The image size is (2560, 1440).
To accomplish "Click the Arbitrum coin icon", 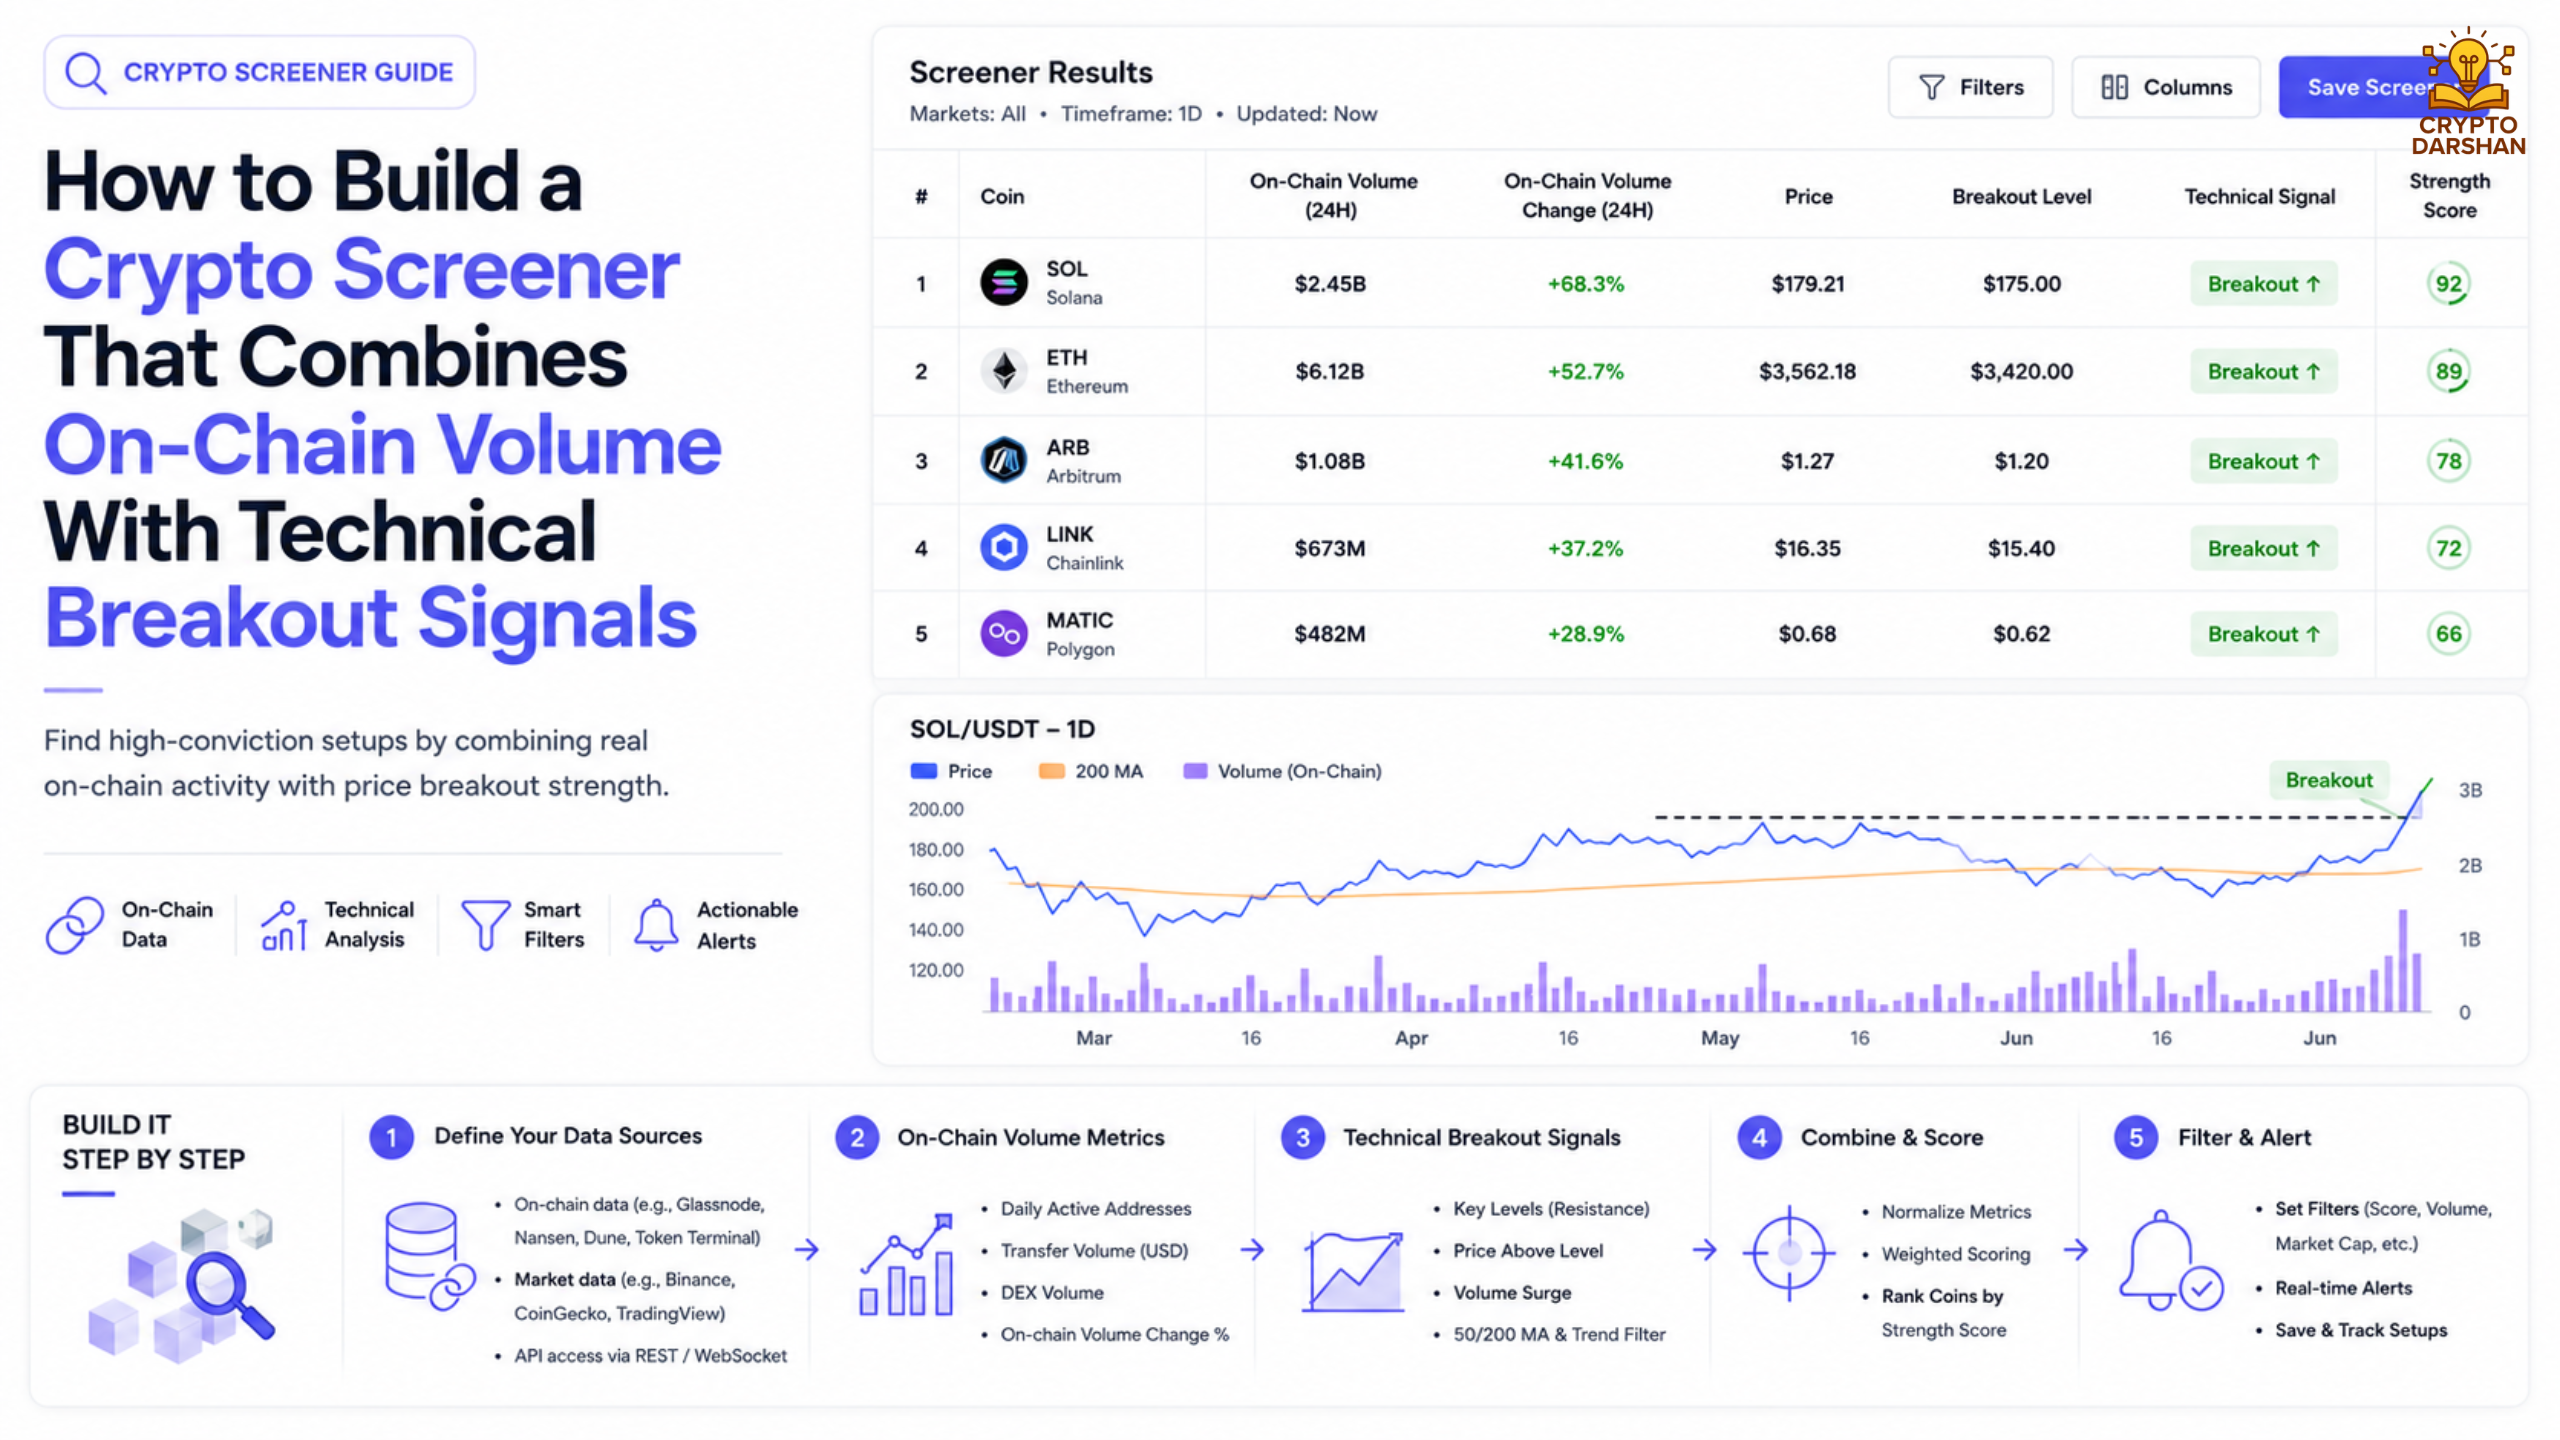I will (1004, 461).
